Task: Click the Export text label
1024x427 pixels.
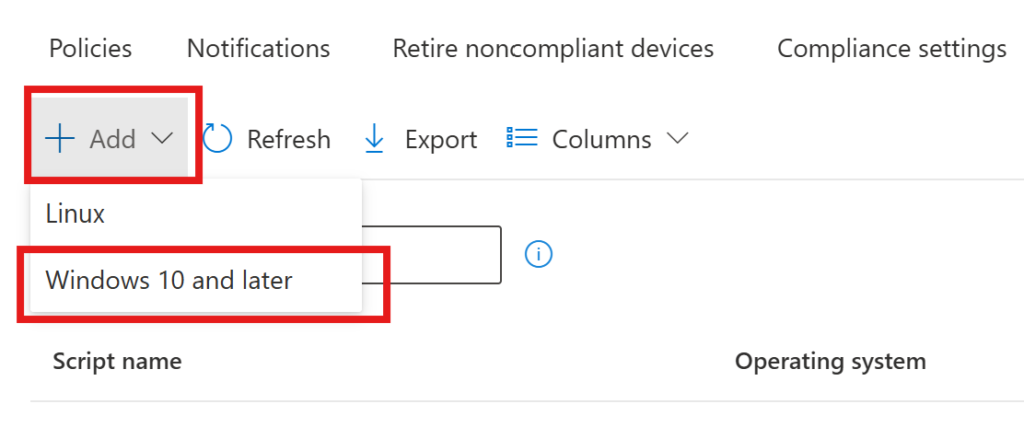Action: pos(441,139)
